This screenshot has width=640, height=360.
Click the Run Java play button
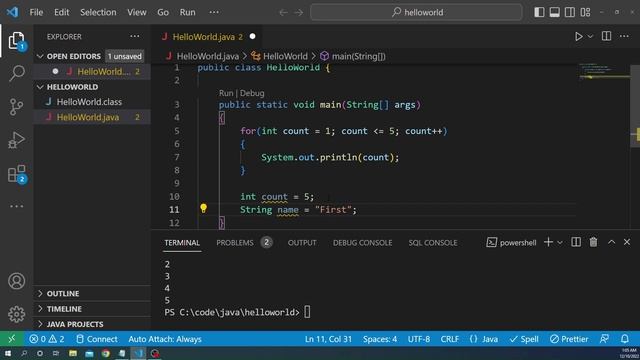tap(578, 36)
